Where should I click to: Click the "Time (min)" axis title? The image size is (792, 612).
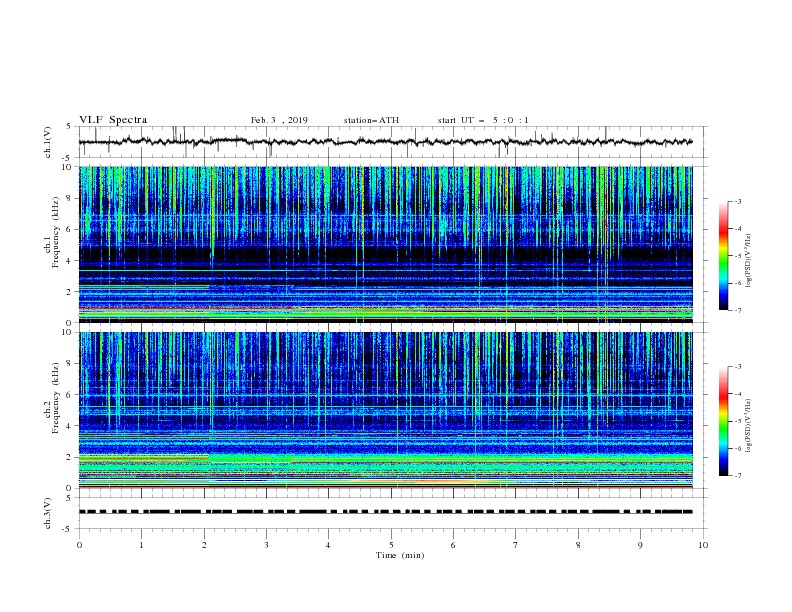click(400, 555)
